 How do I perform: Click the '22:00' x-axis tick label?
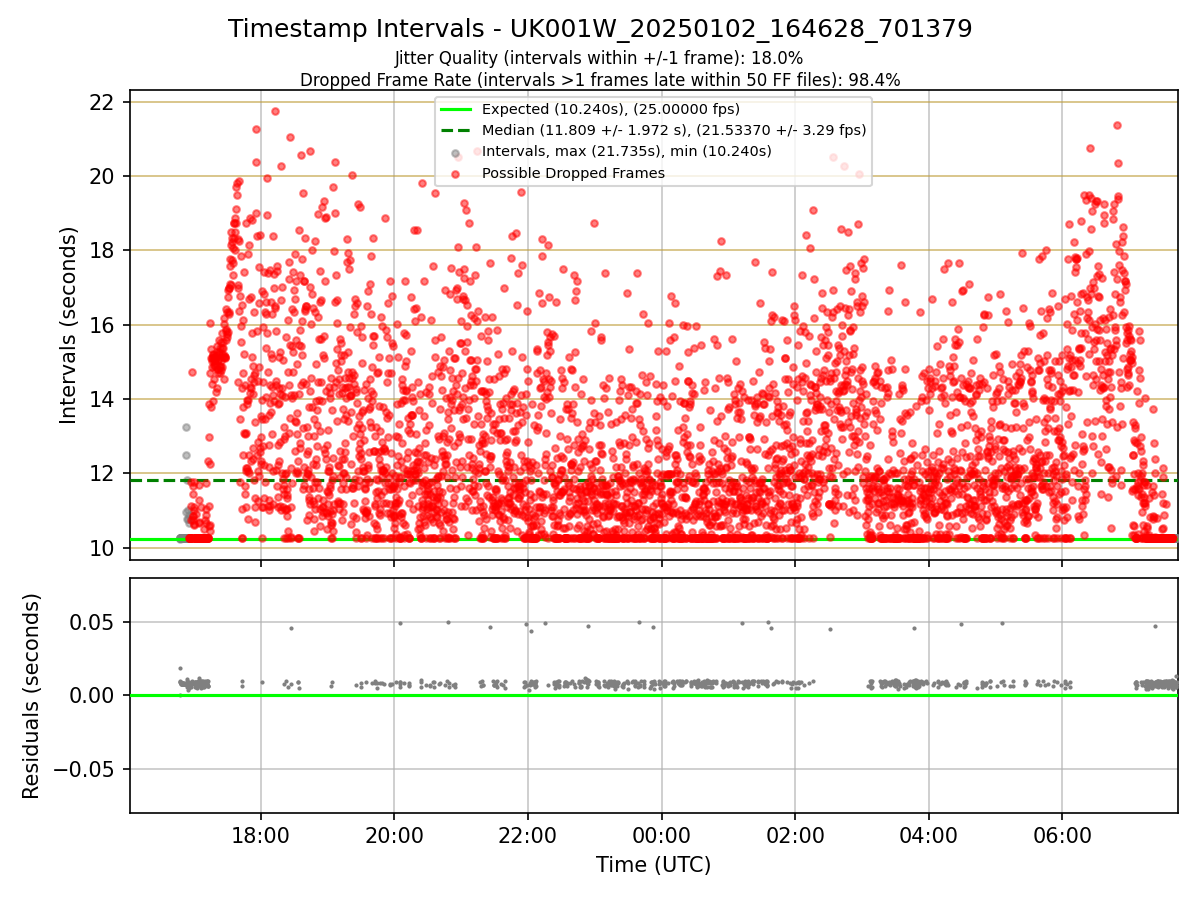[528, 835]
